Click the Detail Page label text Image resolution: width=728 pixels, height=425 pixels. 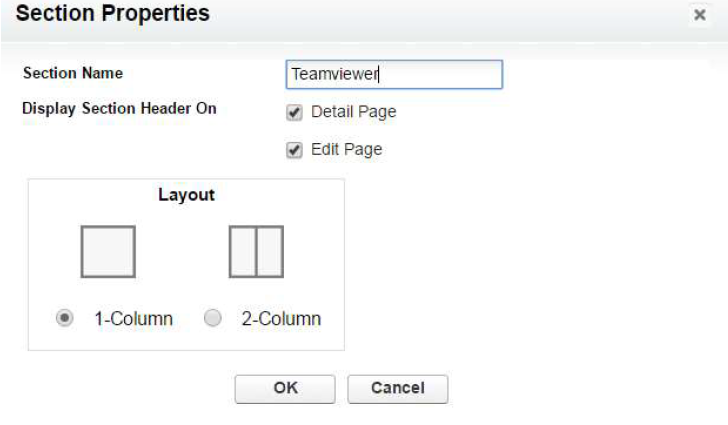click(x=354, y=112)
